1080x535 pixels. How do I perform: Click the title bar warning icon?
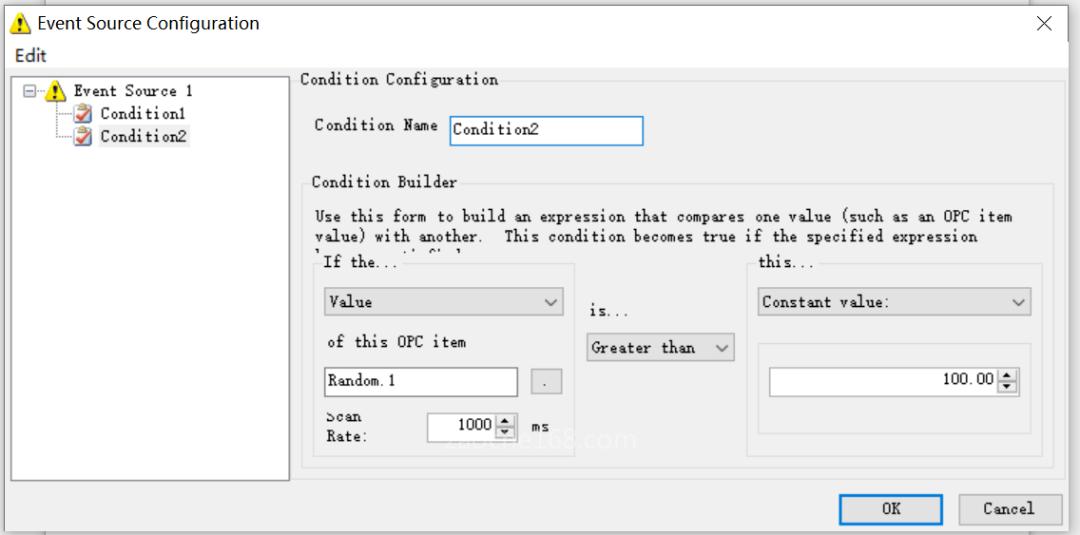tap(20, 24)
